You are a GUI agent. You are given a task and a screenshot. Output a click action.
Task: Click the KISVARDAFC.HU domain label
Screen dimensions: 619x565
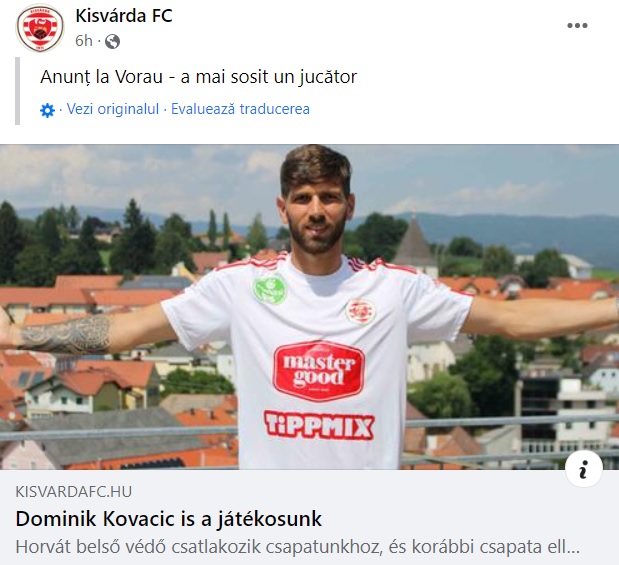(x=74, y=492)
